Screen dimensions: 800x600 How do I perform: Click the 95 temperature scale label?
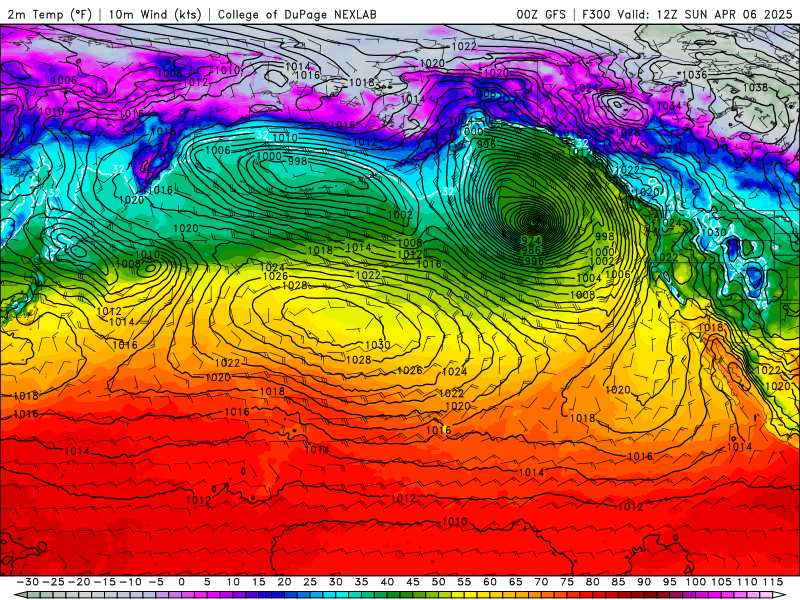[x=669, y=582]
